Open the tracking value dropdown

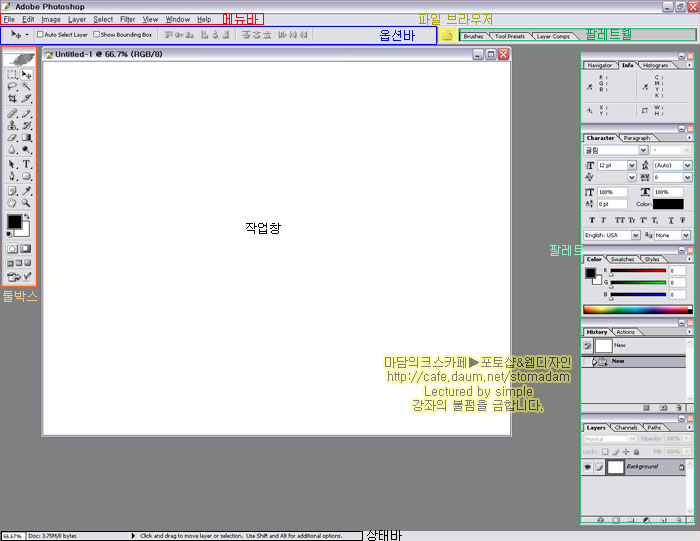688,177
